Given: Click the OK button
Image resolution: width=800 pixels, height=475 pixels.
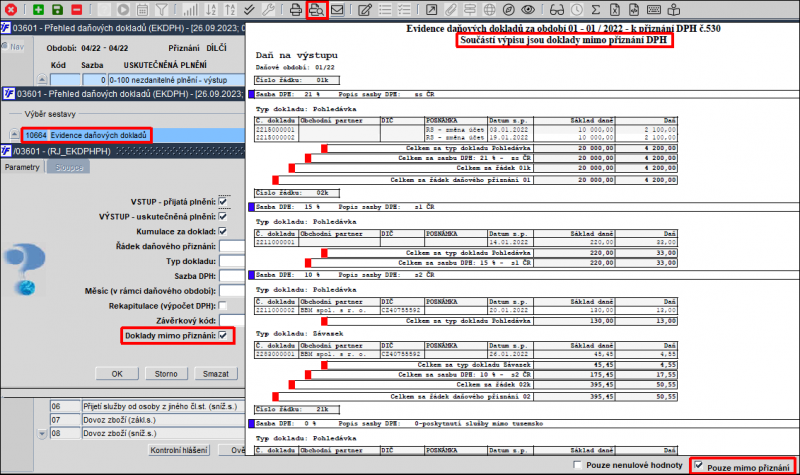Looking at the screenshot, I should click(x=117, y=374).
